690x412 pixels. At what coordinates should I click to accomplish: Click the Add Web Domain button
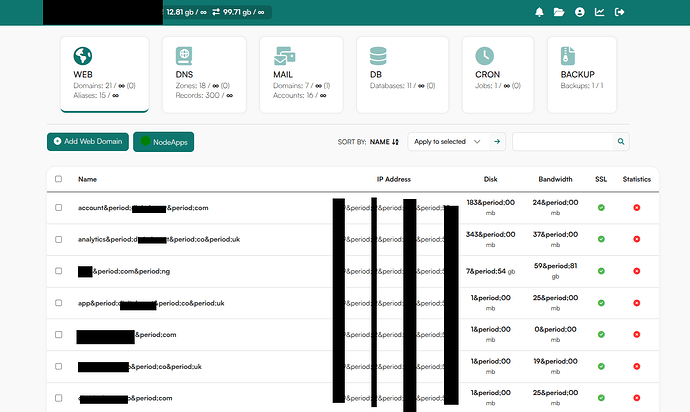coord(88,142)
